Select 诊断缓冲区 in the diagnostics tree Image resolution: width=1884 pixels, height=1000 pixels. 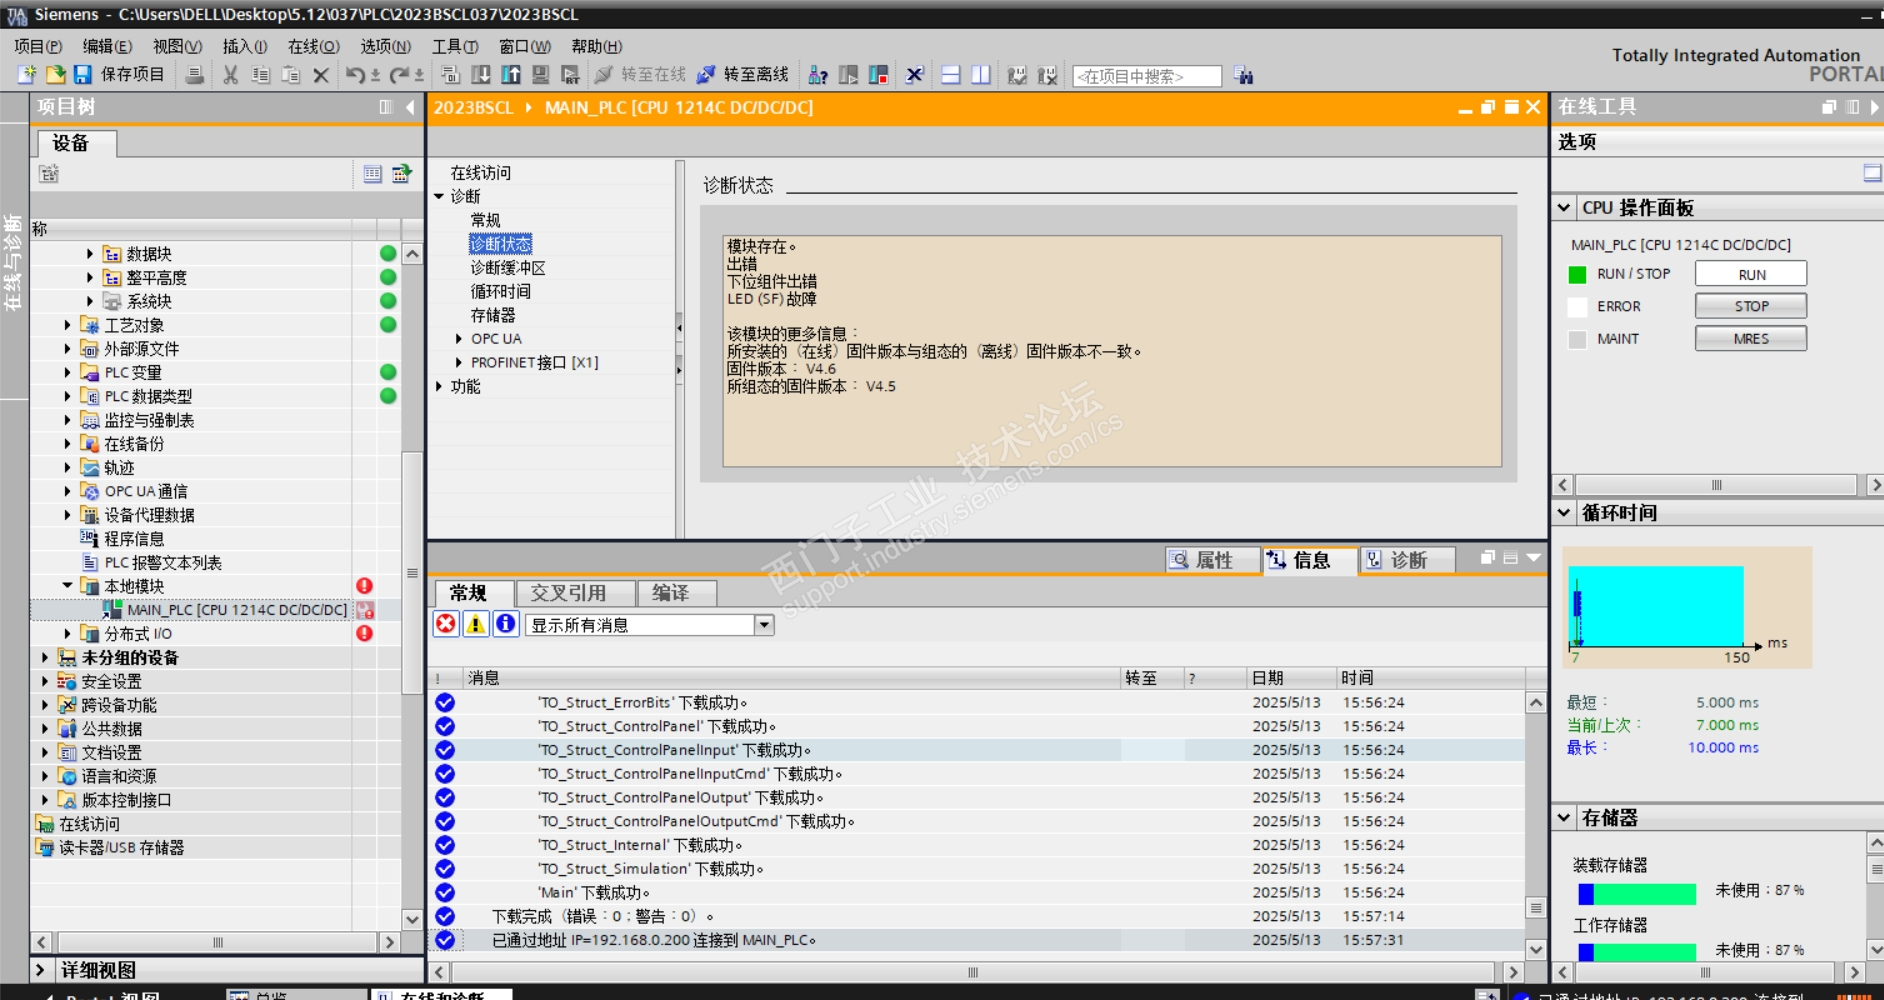508,268
